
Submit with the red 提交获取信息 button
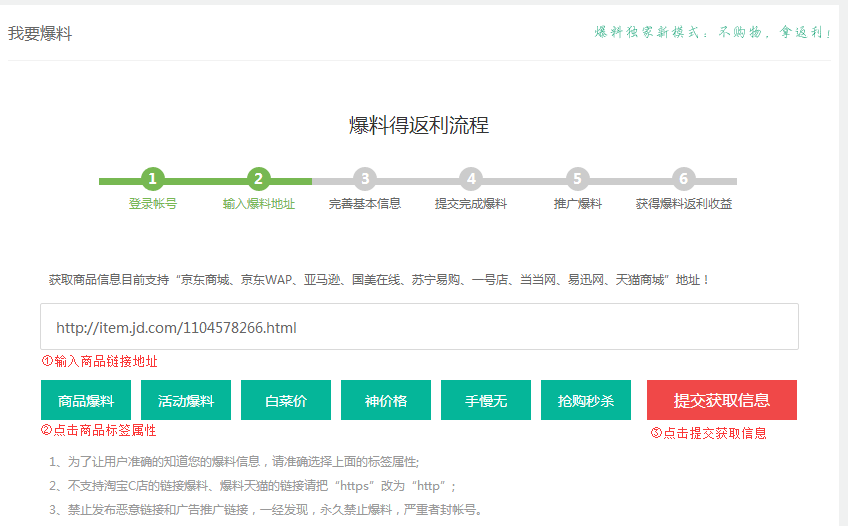(x=722, y=400)
